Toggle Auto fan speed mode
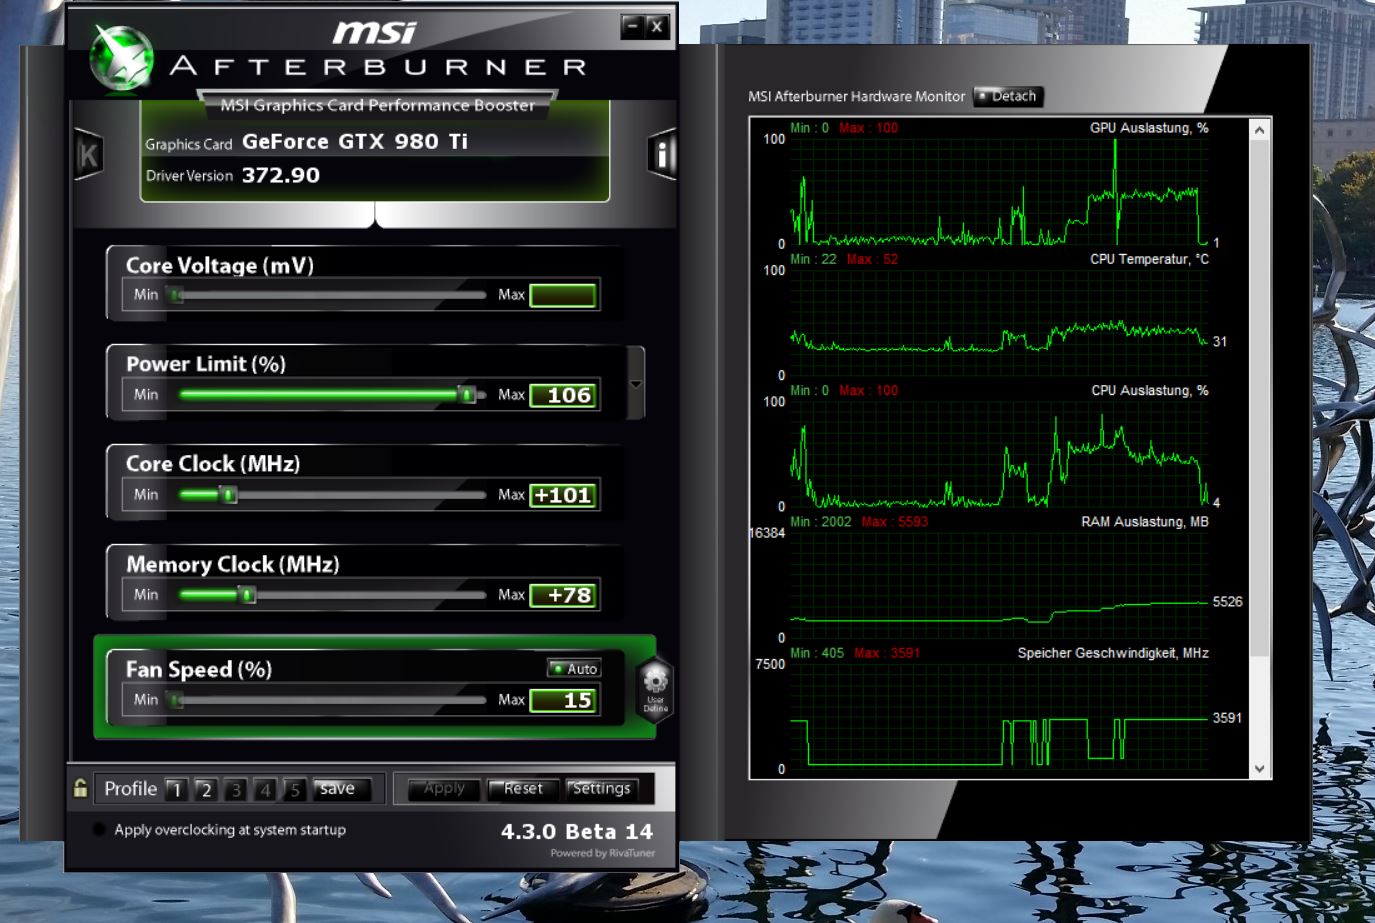Viewport: 1375px width, 923px height. 573,669
